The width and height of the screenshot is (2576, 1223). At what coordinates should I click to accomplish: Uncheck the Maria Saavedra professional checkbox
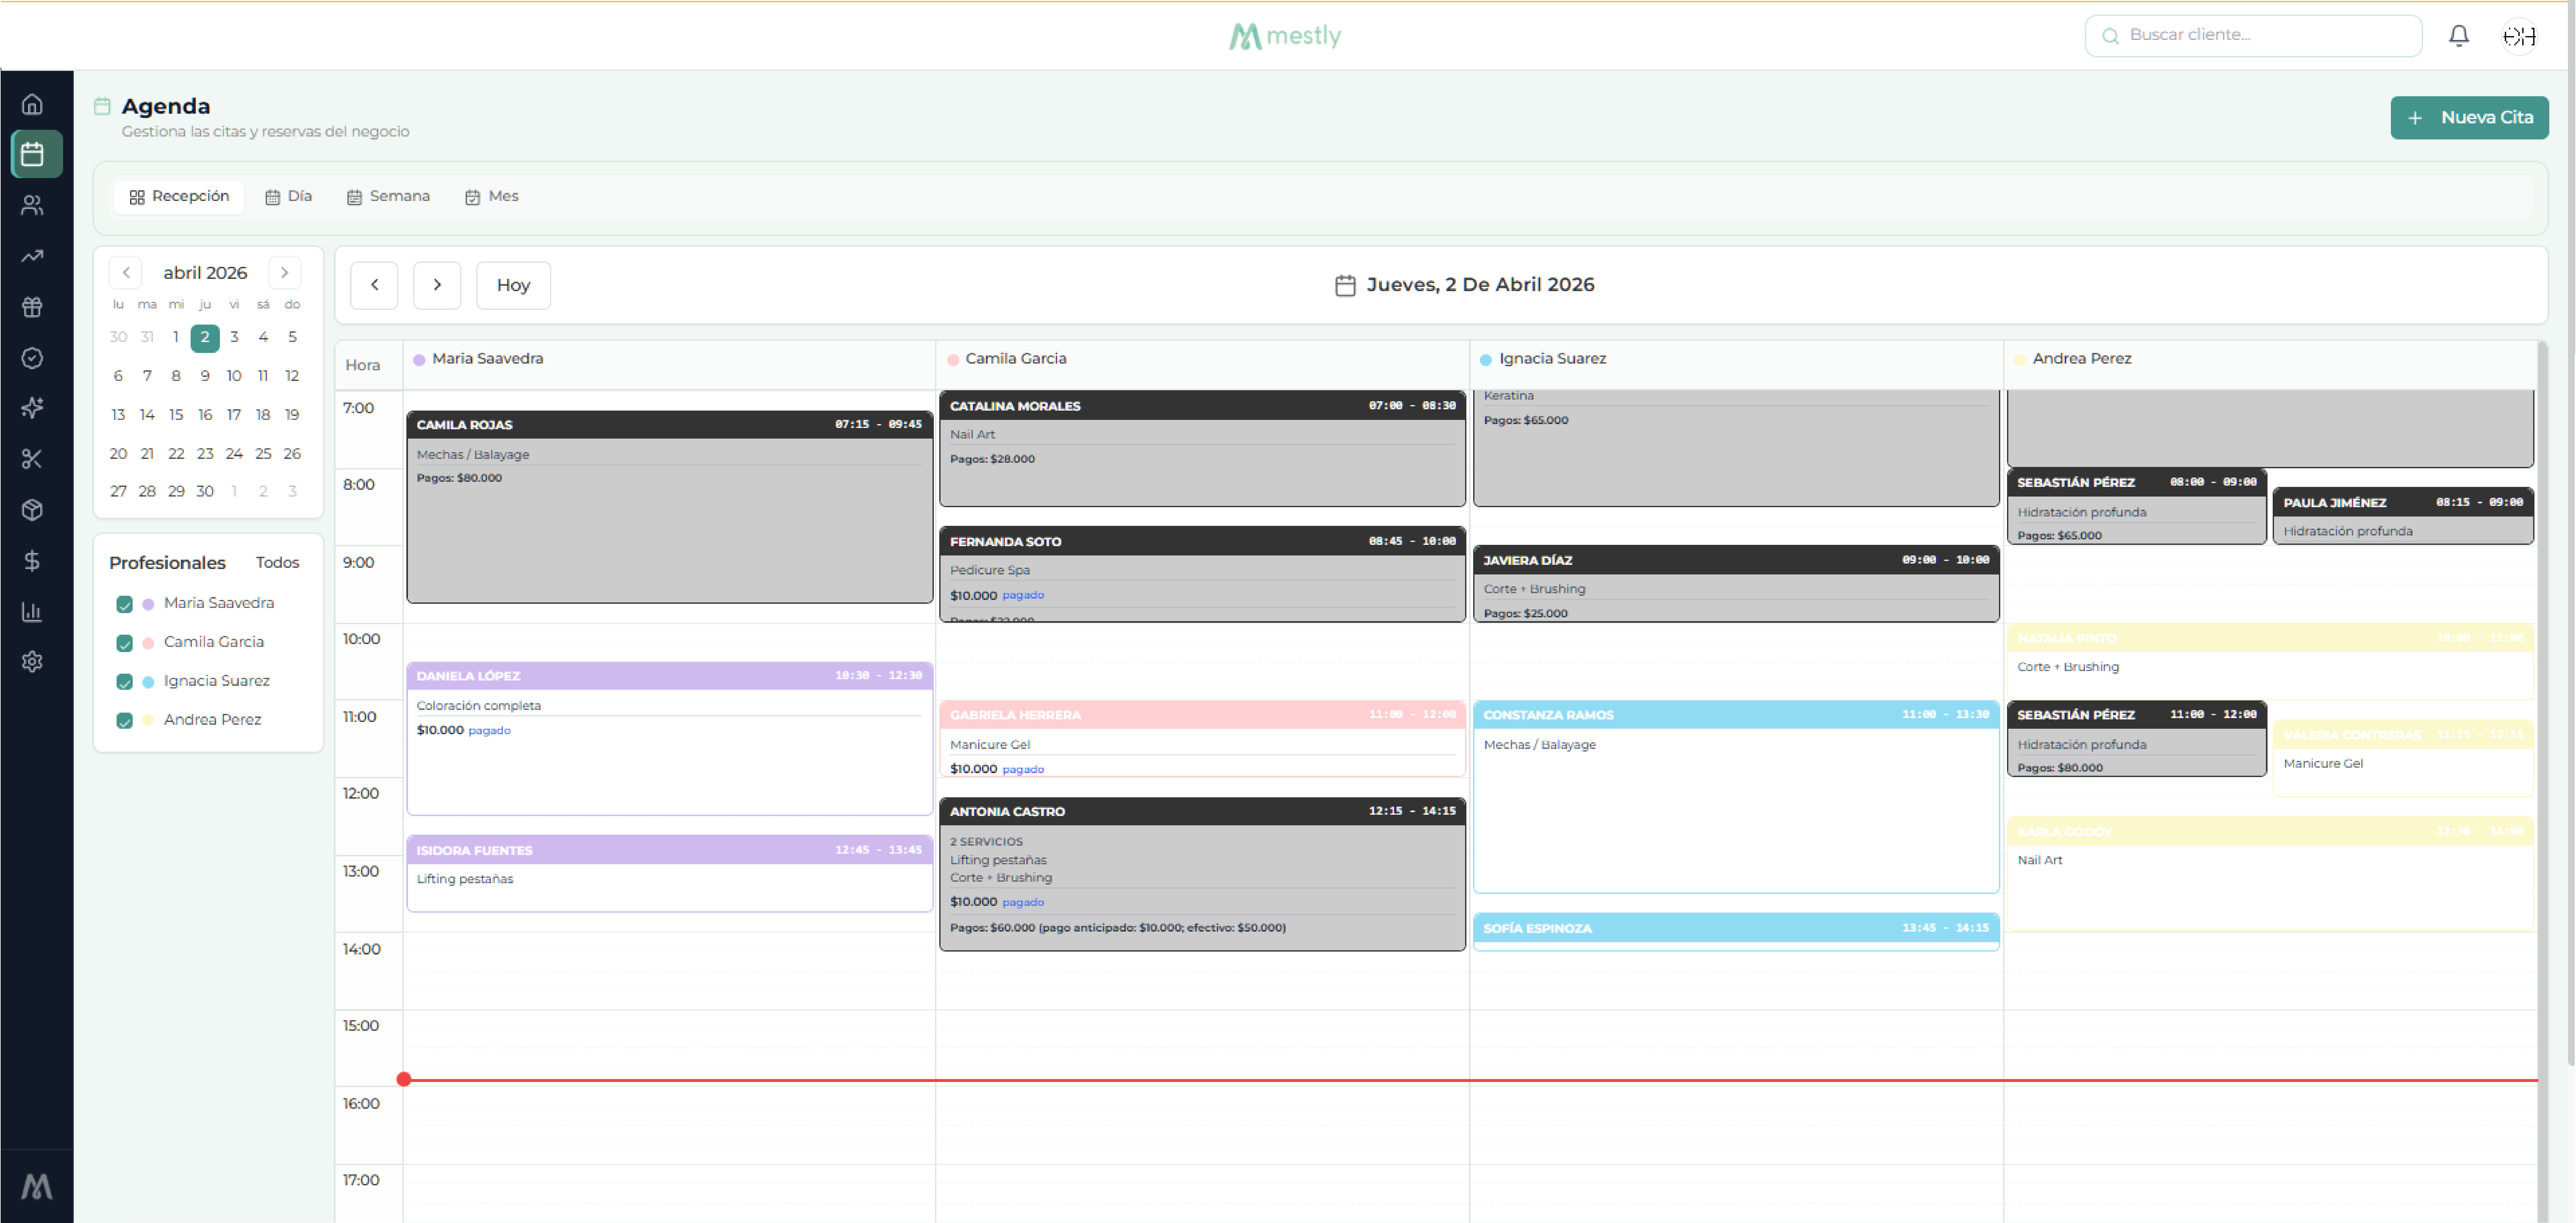125,604
